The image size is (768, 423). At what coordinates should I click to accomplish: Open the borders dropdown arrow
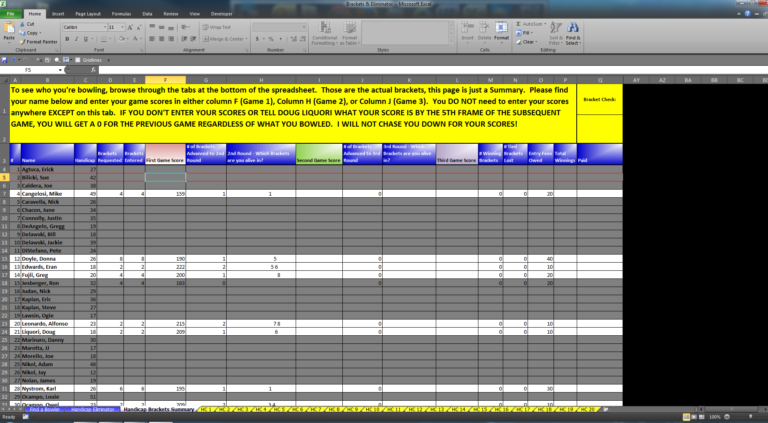110,39
